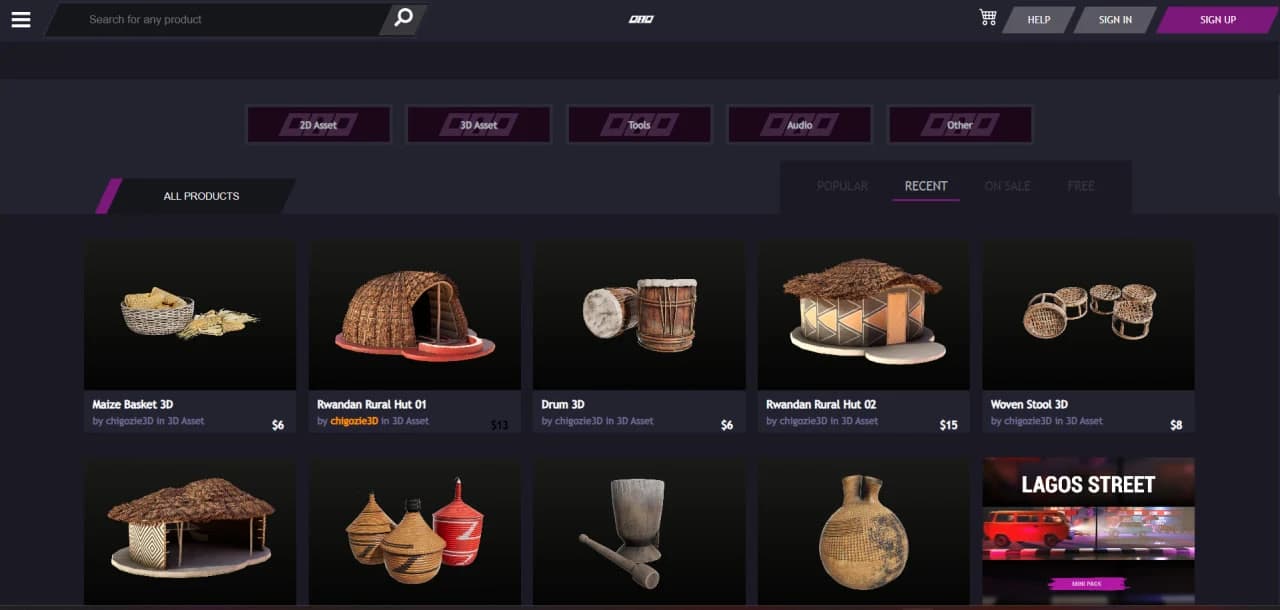Click the center site logo
Image resolution: width=1280 pixels, height=610 pixels.
tap(641, 19)
